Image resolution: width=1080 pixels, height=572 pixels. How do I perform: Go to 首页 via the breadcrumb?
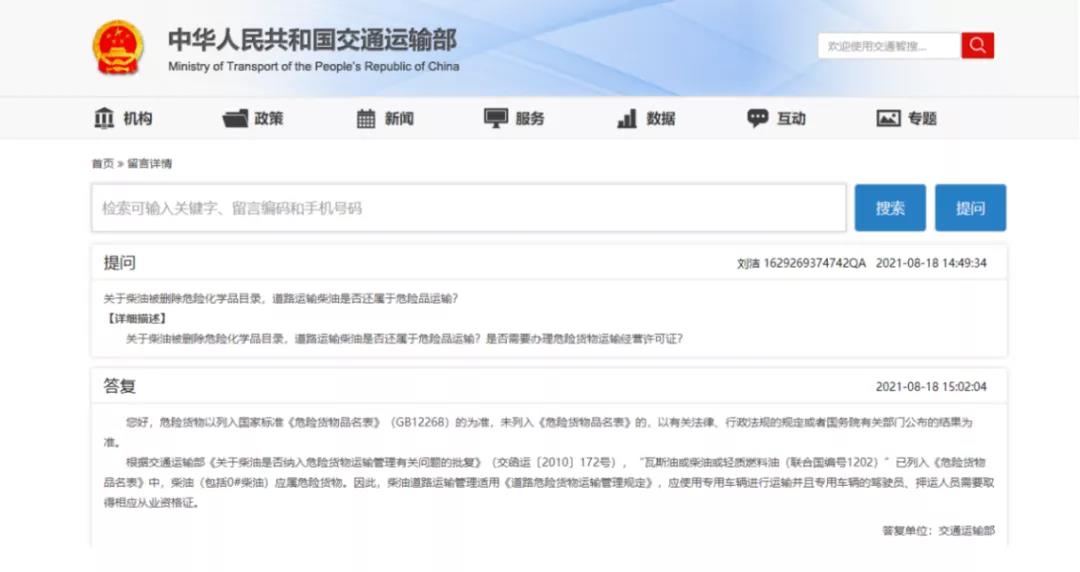pos(102,163)
